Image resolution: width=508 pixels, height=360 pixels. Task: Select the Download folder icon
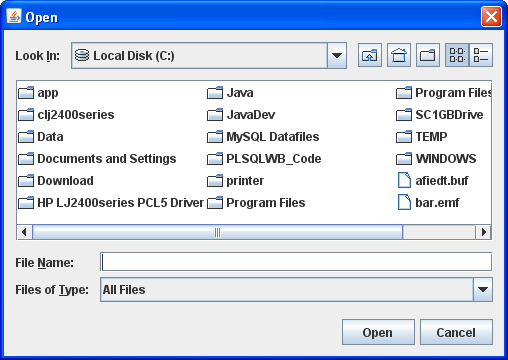pos(26,181)
